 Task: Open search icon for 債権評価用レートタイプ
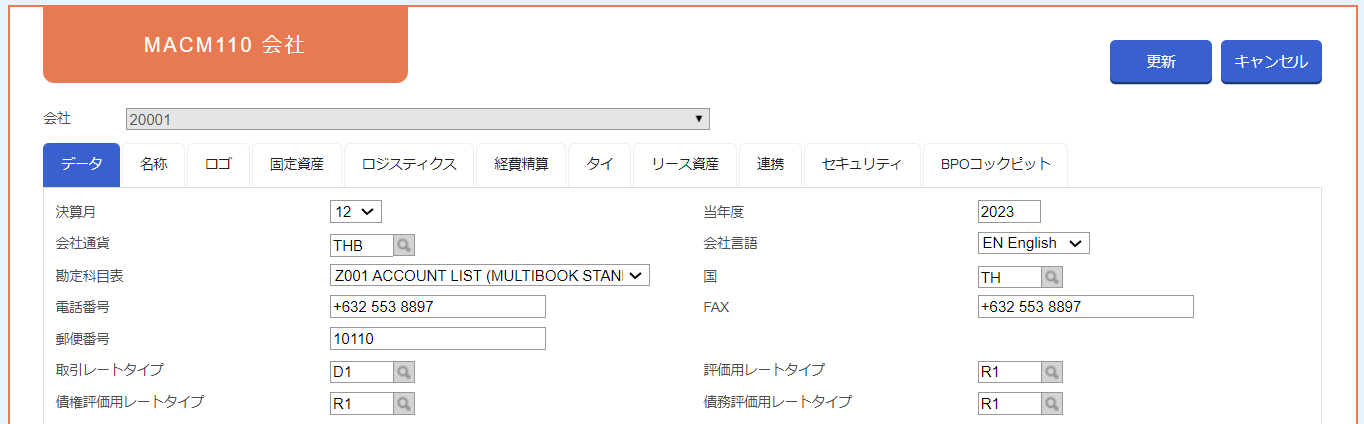(404, 404)
